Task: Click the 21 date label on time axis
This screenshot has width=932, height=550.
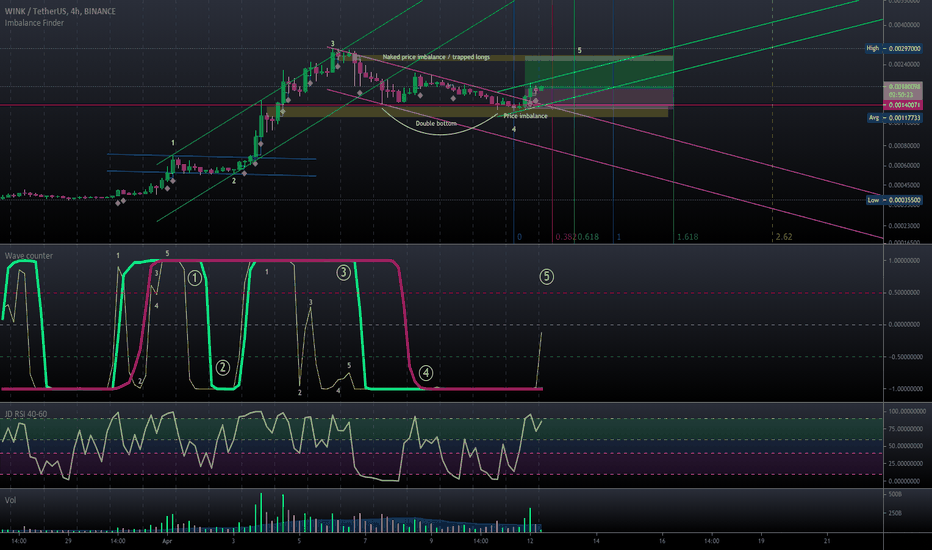Action: 827,541
